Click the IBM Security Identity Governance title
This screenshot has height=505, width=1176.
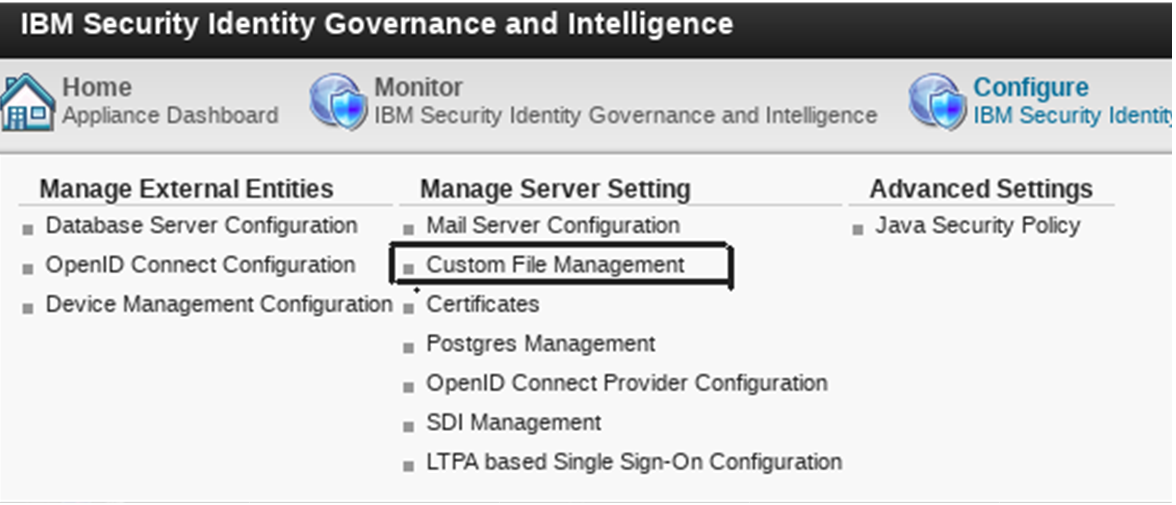376,24
